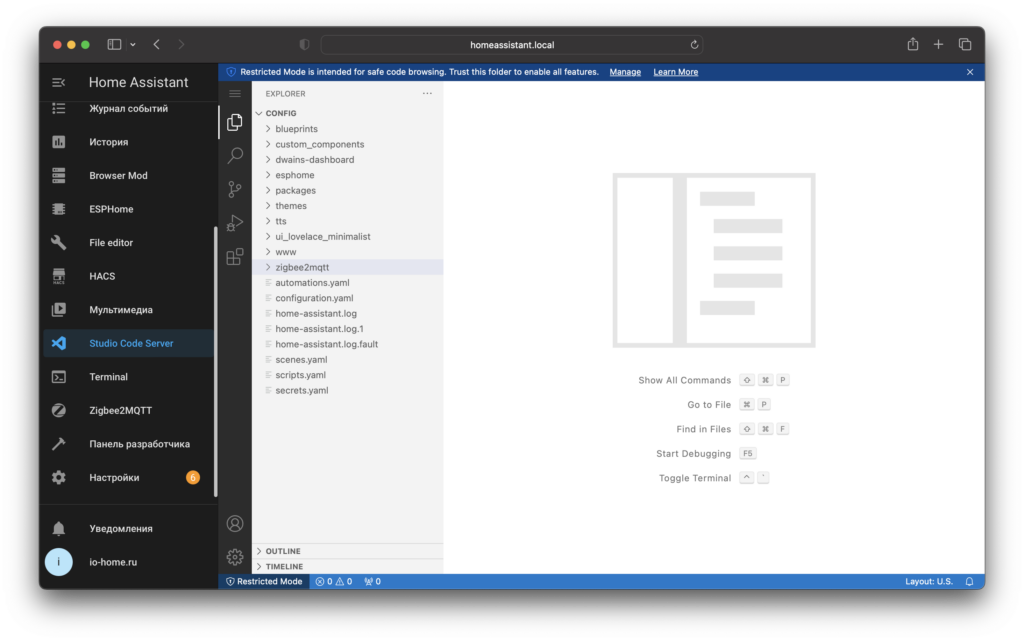
Task: Expand the packages folder
Action: (x=347, y=191)
